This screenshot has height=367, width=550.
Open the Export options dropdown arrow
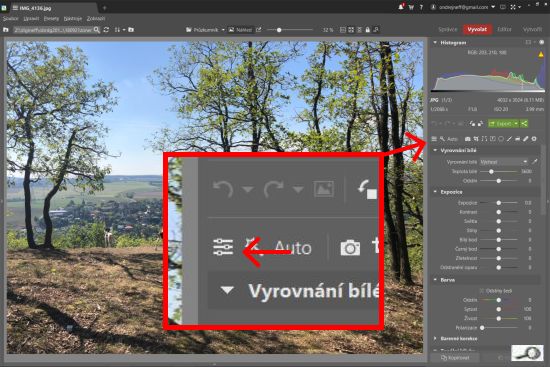click(516, 124)
